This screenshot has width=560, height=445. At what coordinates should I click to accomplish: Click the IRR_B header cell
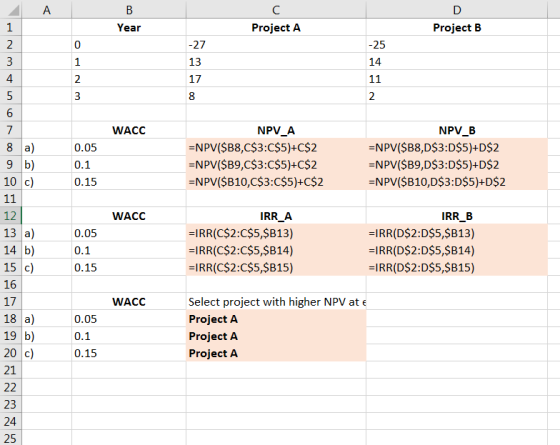[457, 216]
